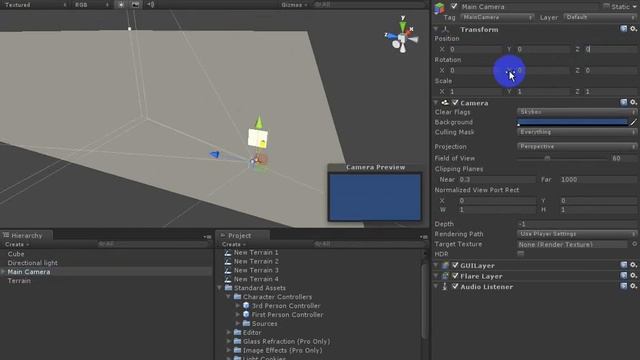This screenshot has height=360, width=640.
Task: Open the Tag dropdown showing MainCamera
Action: 497,18
